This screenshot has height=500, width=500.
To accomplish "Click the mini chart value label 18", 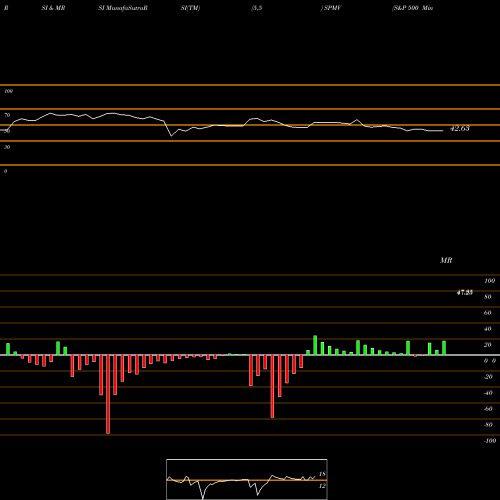I will (x=322, y=474).
